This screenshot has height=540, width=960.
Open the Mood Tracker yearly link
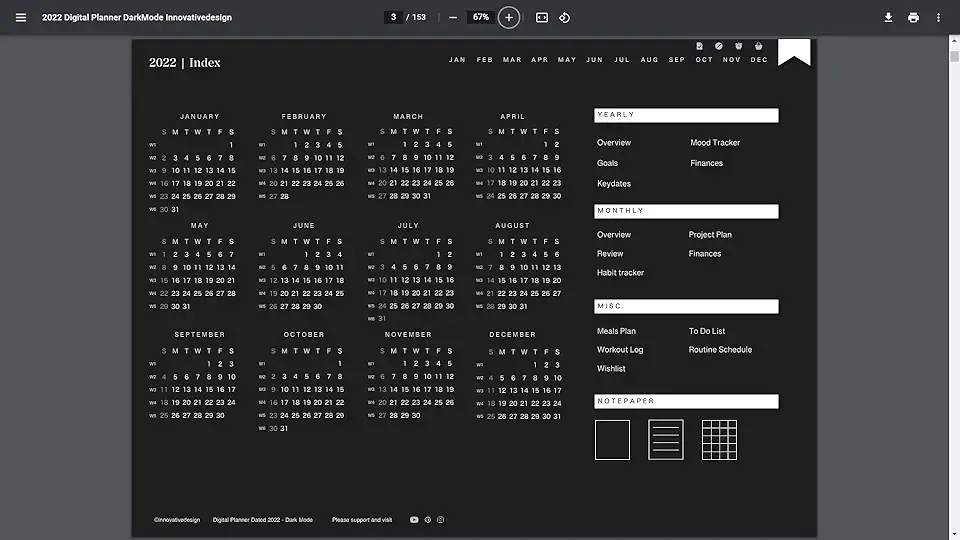(x=715, y=143)
